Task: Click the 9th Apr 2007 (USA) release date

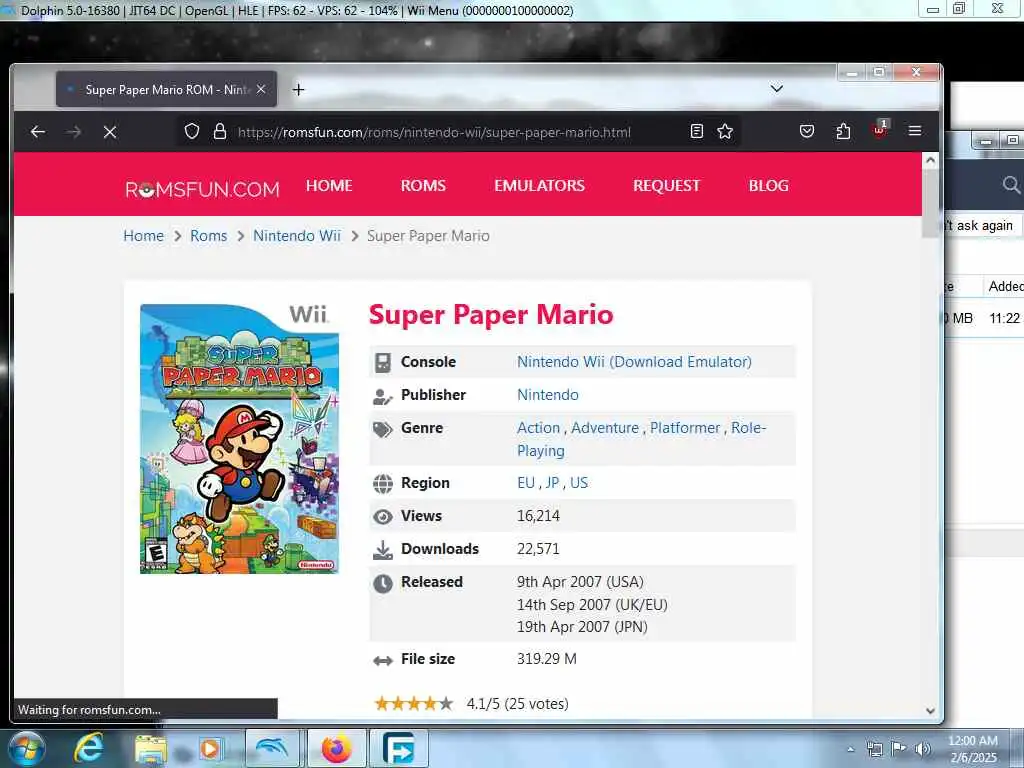Action: pyautogui.click(x=581, y=581)
